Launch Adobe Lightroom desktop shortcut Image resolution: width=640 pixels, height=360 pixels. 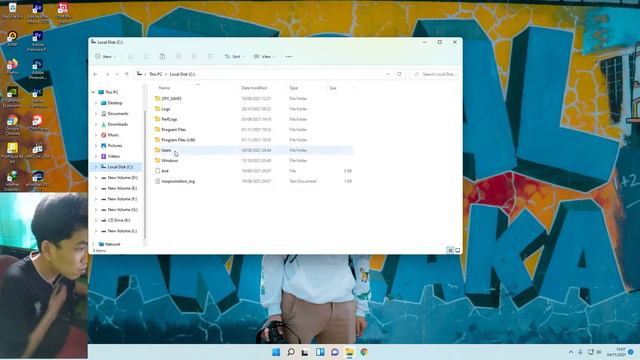[x=38, y=97]
